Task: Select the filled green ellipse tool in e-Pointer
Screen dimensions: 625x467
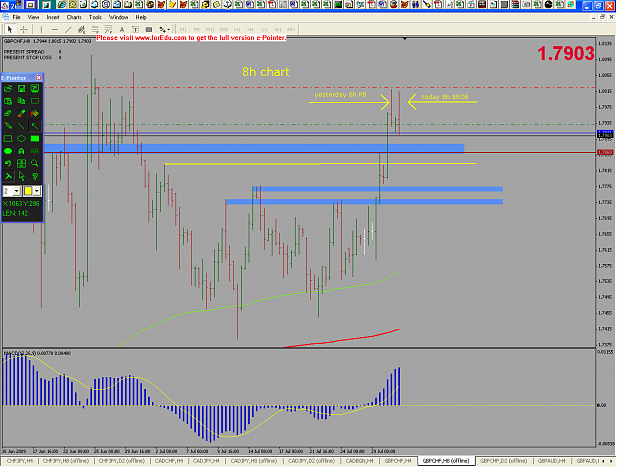Action: point(8,151)
